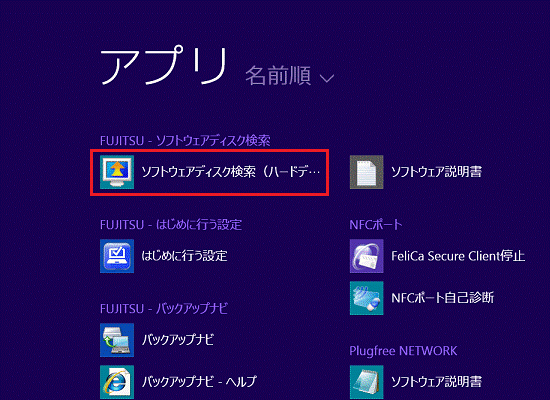Select the NFCポート group header
The height and width of the screenshot is (400, 550).
tap(376, 225)
